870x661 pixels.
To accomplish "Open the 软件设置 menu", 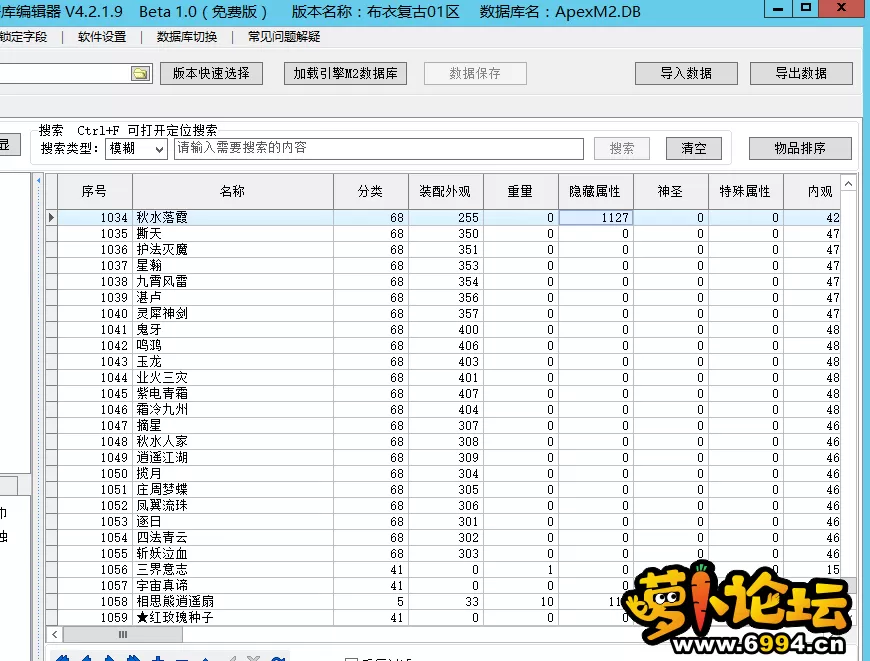I will 102,37.
